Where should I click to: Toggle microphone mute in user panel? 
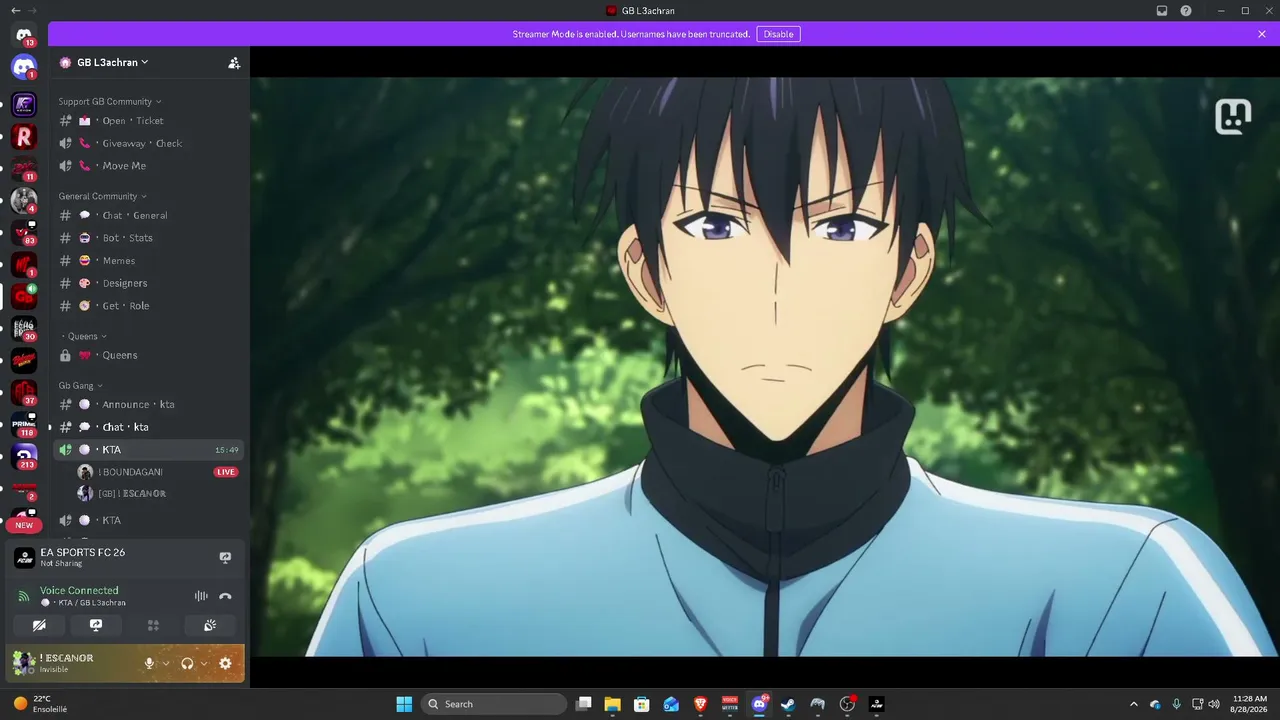149,663
